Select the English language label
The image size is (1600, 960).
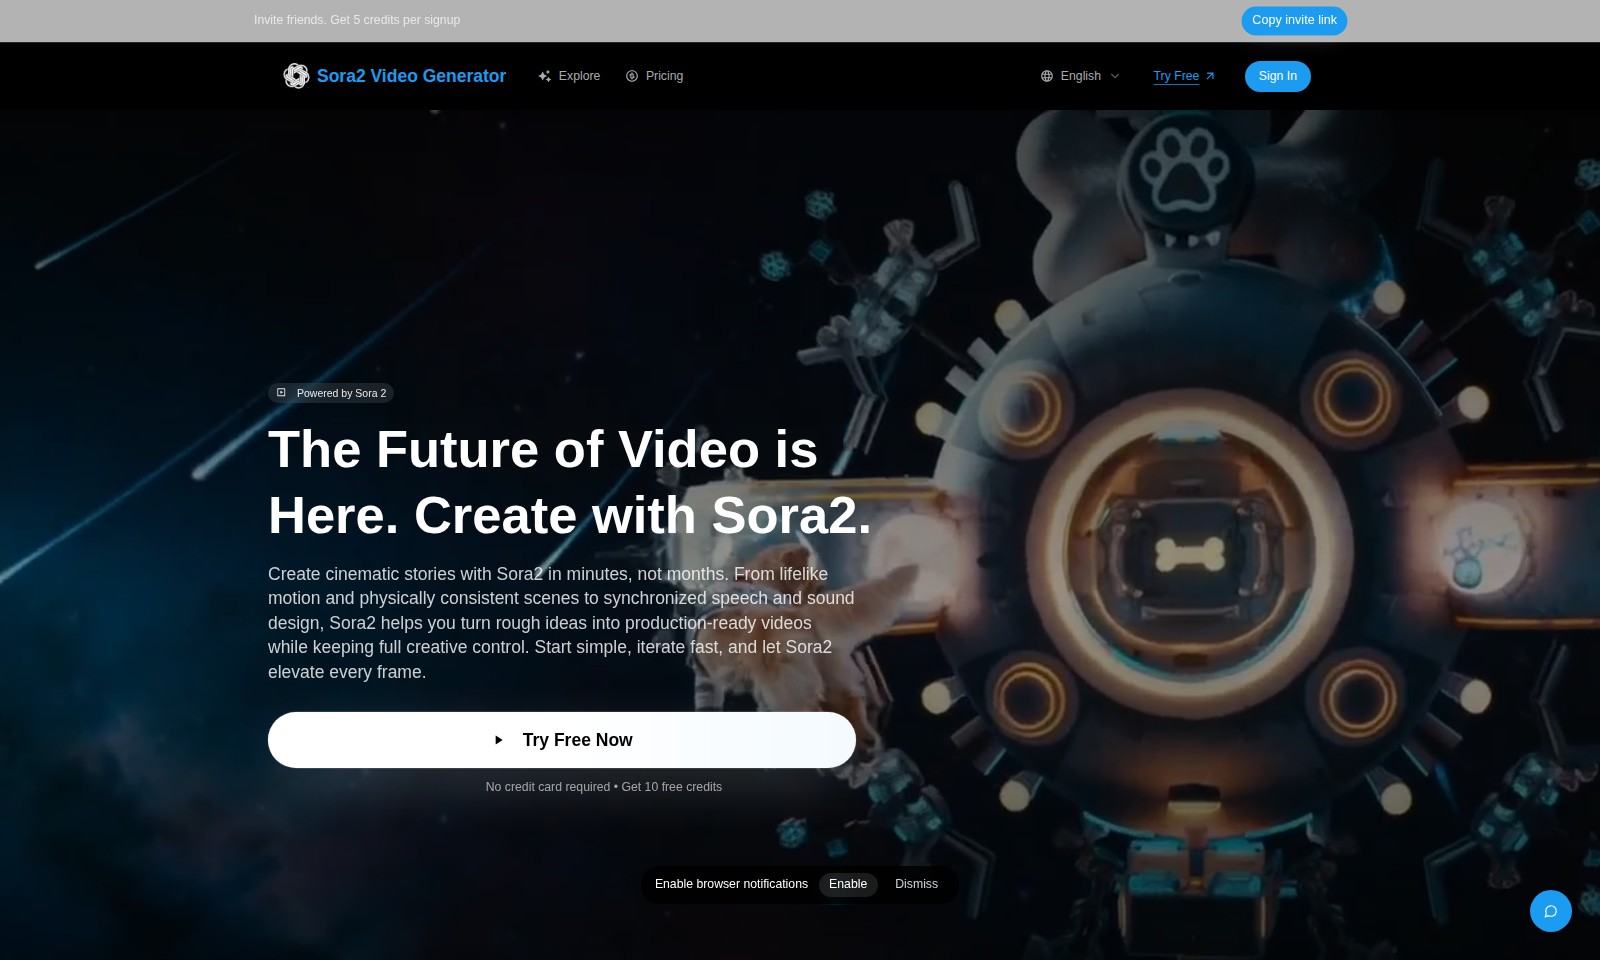[x=1080, y=76]
